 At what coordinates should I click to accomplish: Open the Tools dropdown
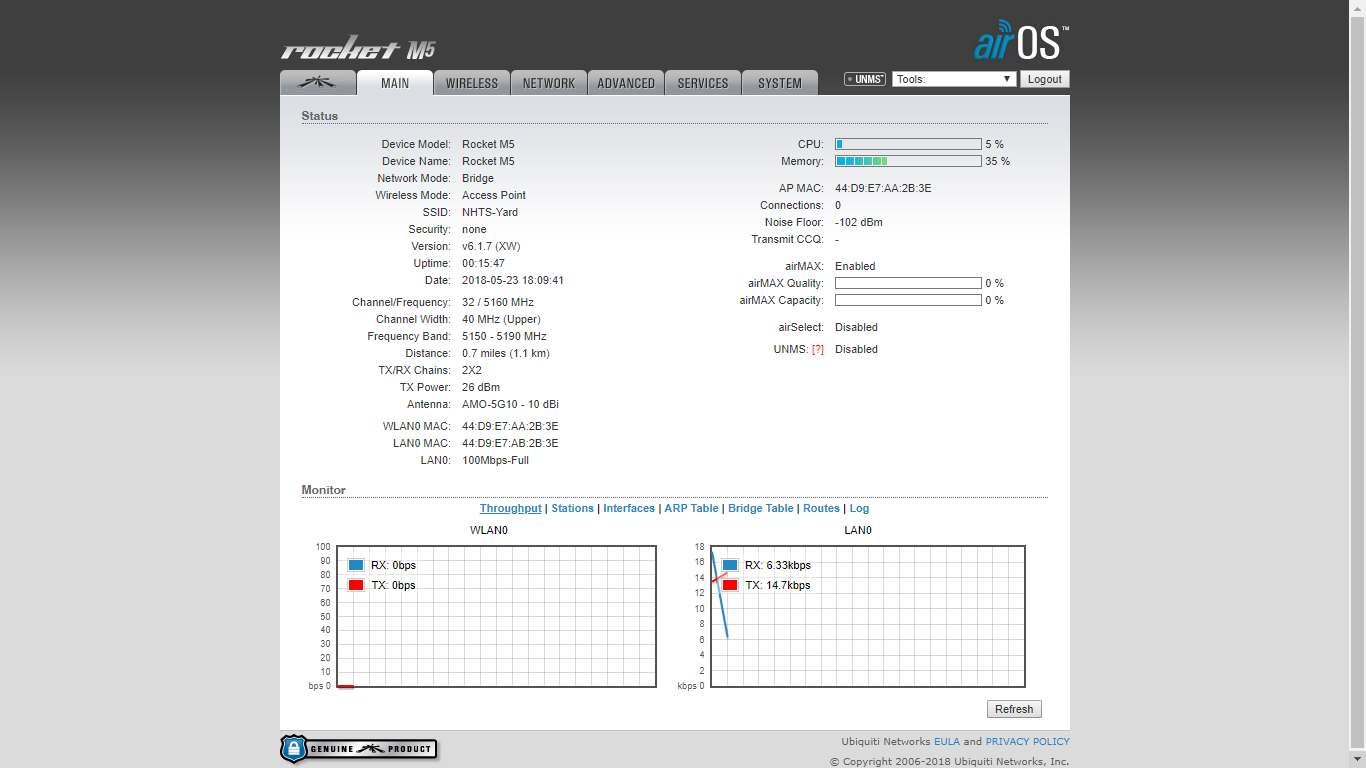pyautogui.click(x=954, y=79)
